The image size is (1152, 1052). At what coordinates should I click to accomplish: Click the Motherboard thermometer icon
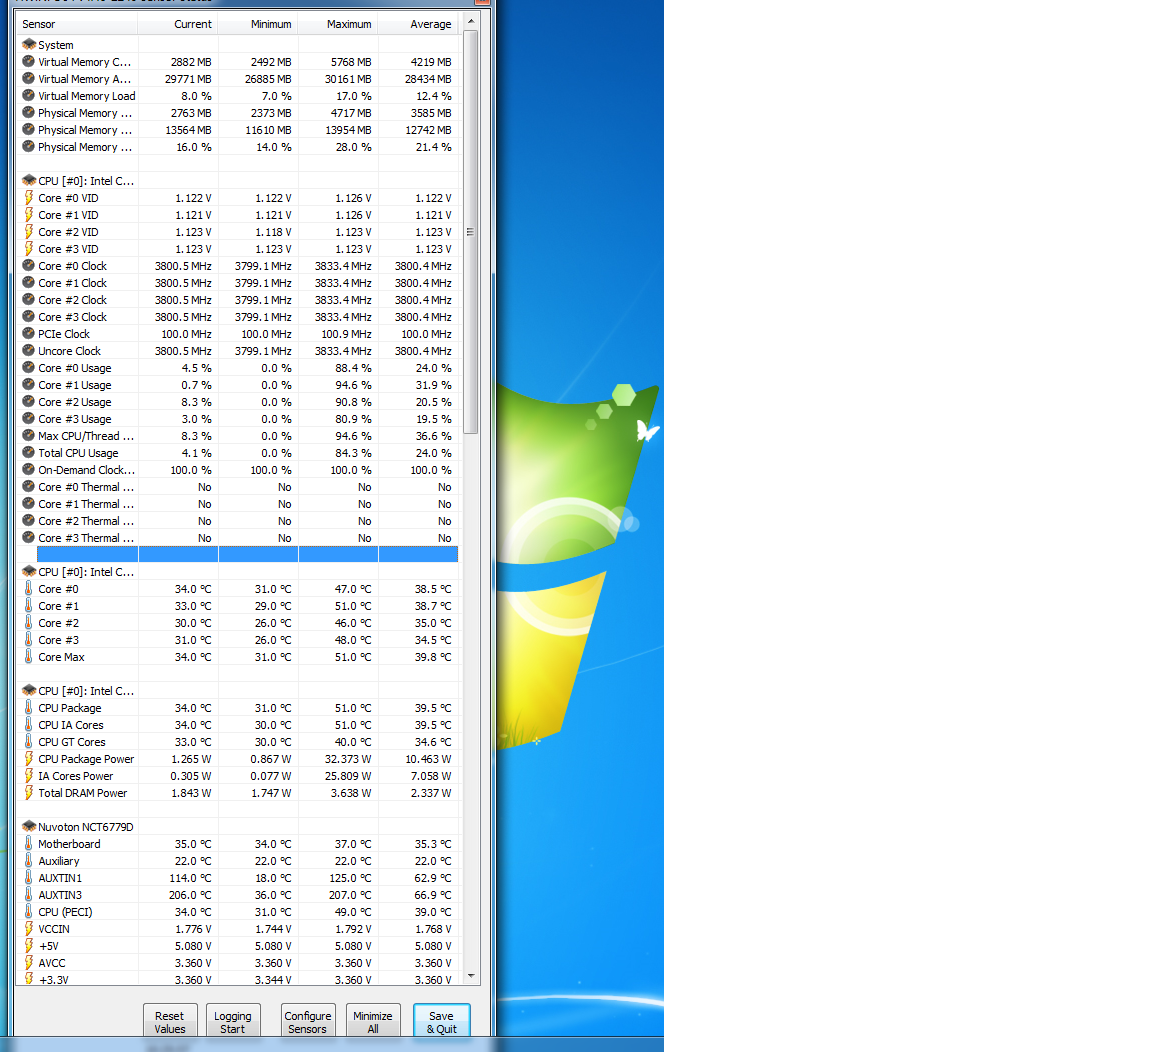click(x=29, y=843)
